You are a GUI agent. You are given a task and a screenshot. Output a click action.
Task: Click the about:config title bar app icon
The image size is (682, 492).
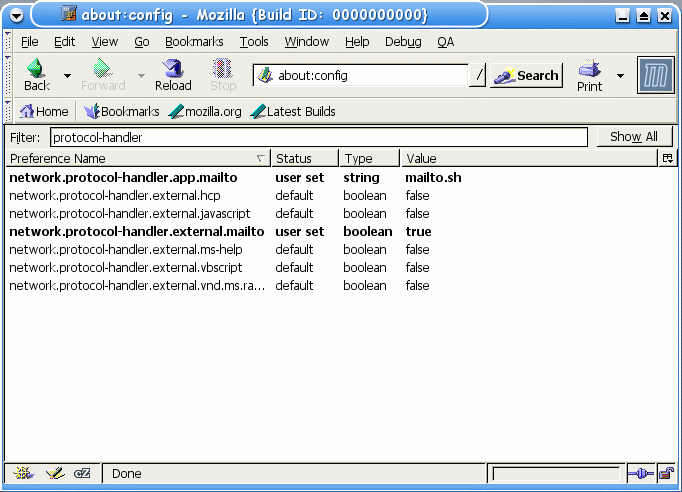68,14
